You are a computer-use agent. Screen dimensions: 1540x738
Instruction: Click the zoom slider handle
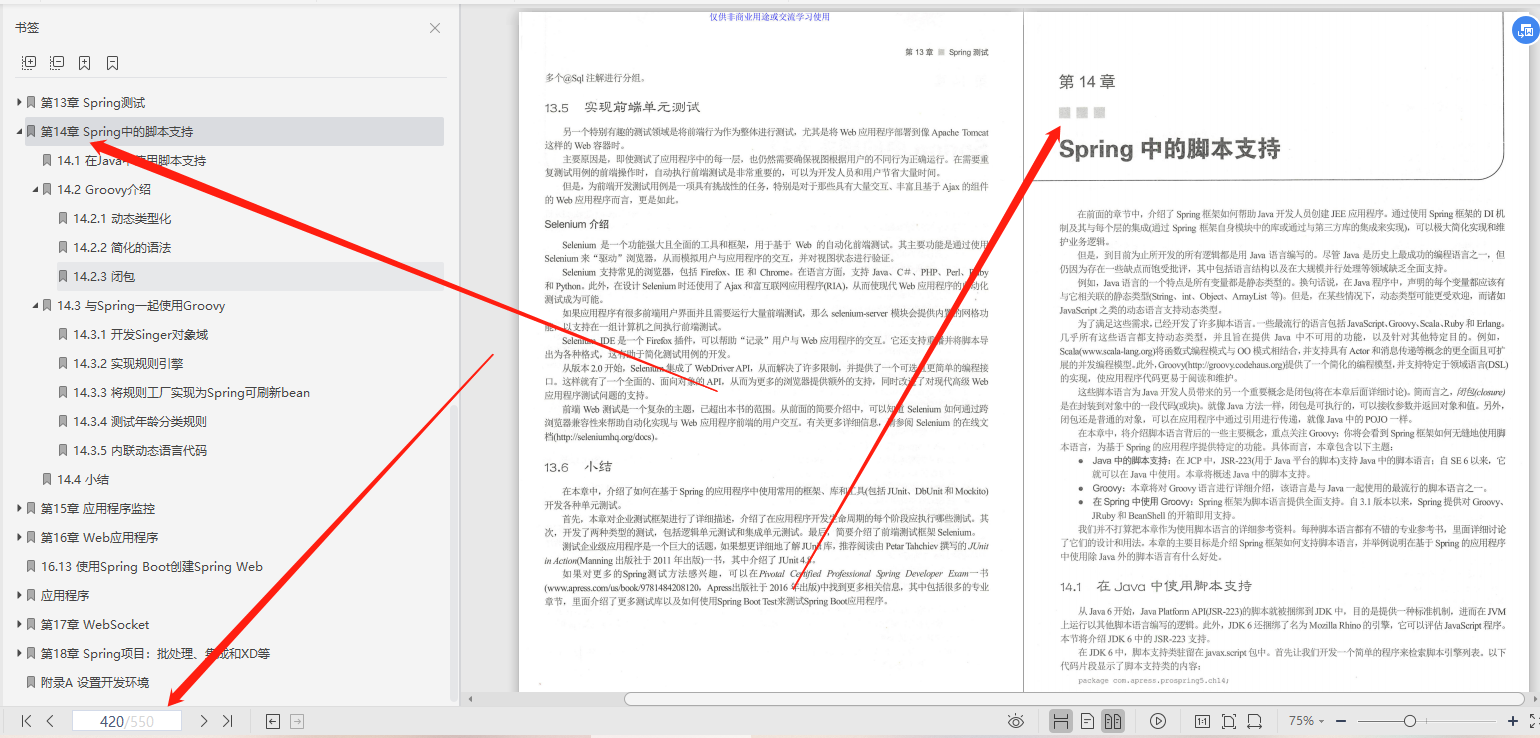coord(1409,721)
